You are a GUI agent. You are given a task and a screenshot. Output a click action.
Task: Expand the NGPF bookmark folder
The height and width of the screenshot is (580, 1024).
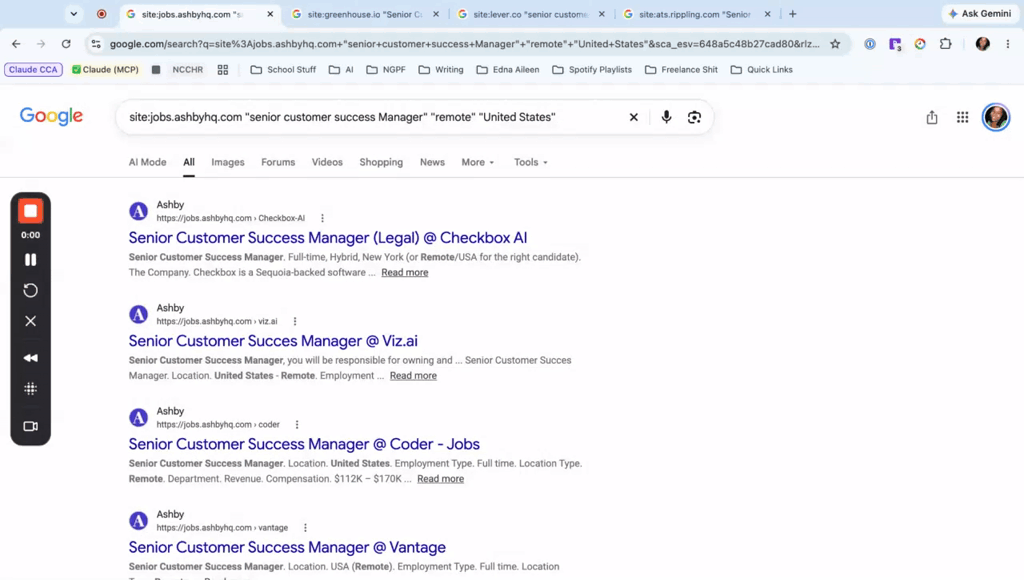pos(386,69)
